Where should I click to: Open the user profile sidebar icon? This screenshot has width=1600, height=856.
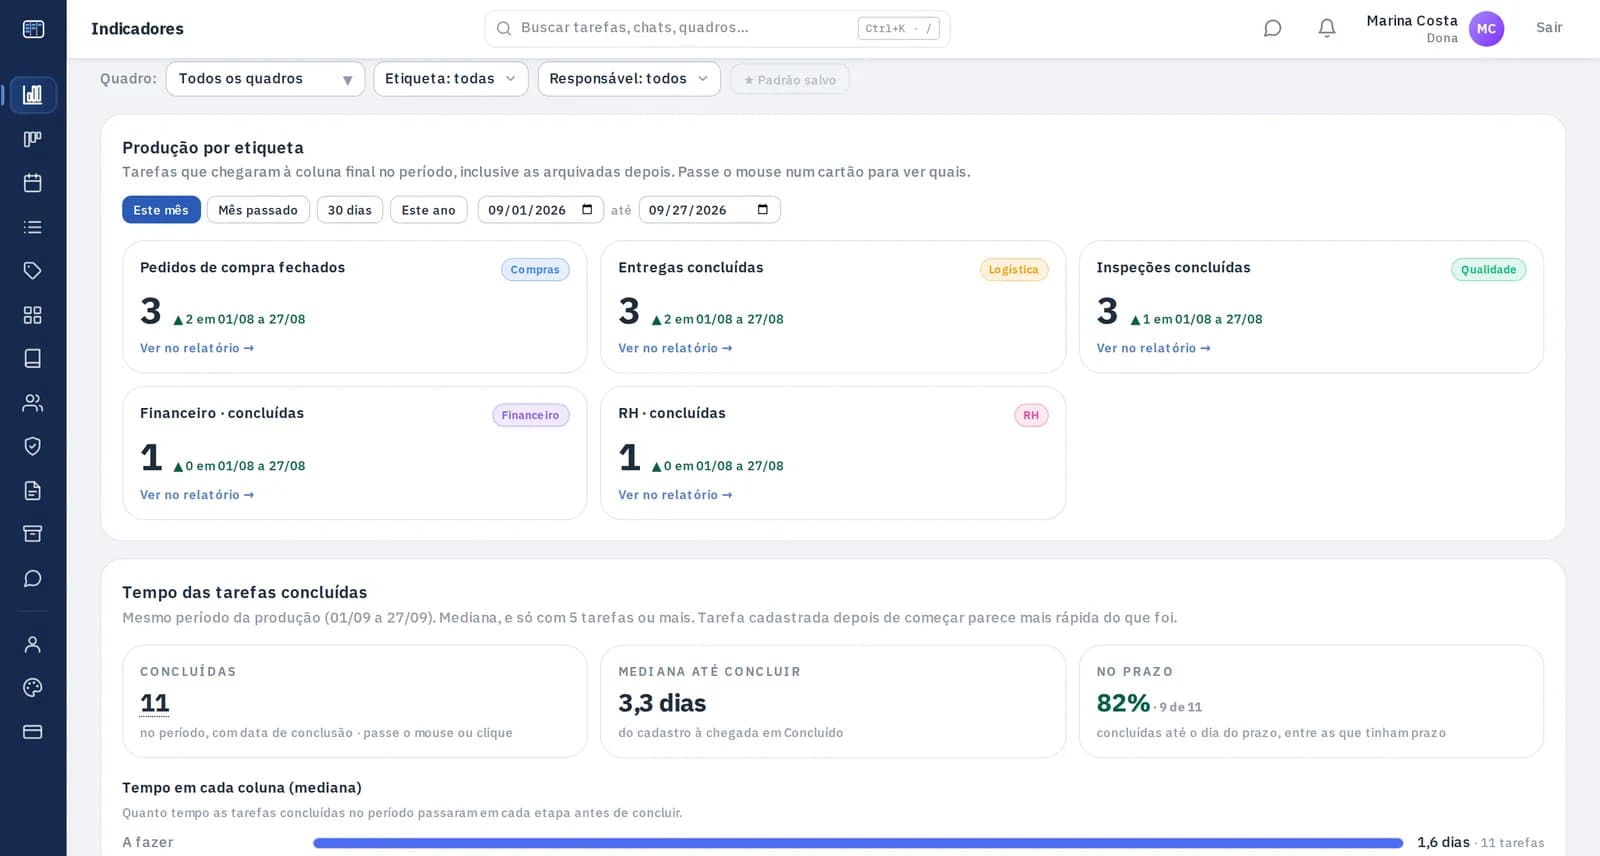[x=33, y=644]
